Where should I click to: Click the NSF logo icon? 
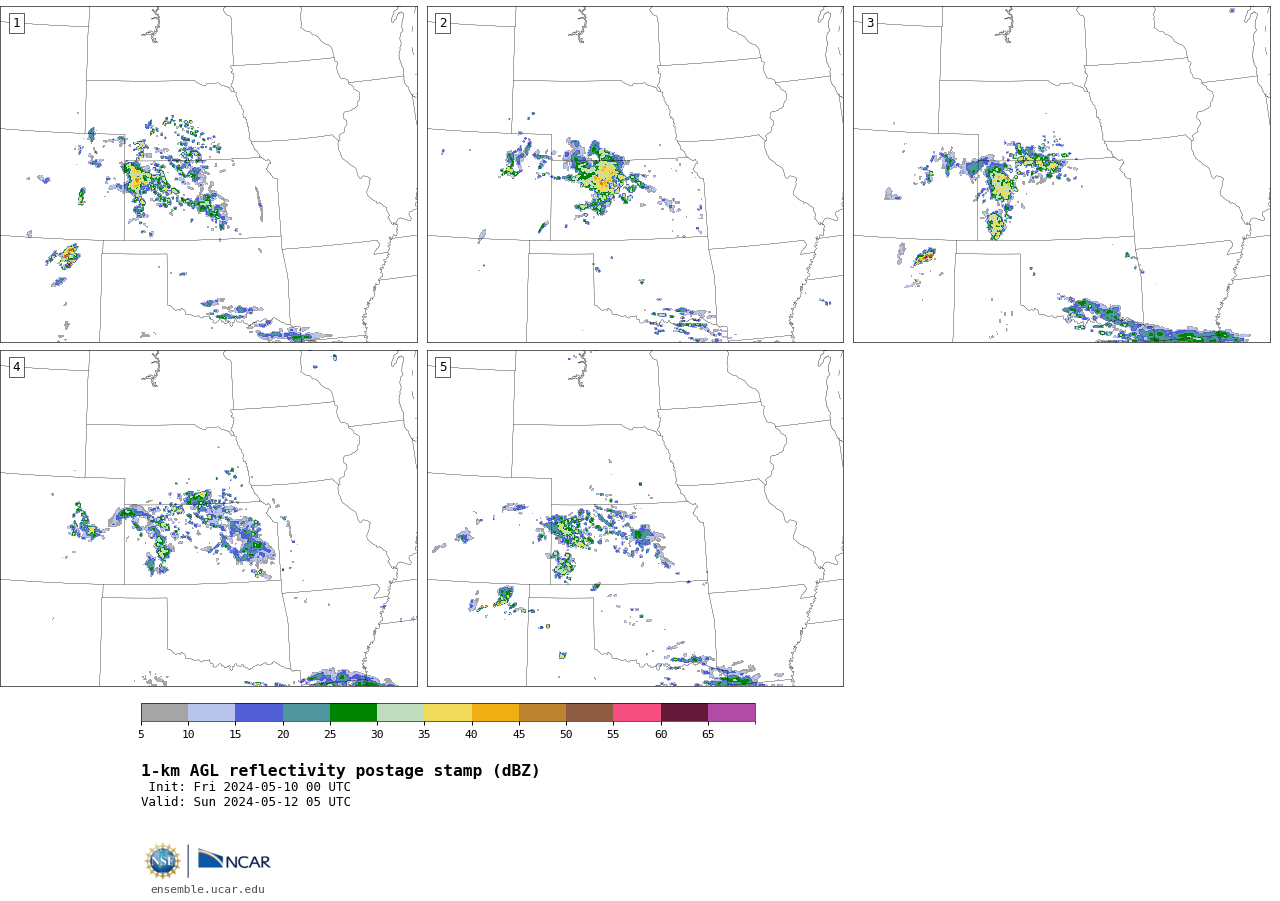point(163,861)
